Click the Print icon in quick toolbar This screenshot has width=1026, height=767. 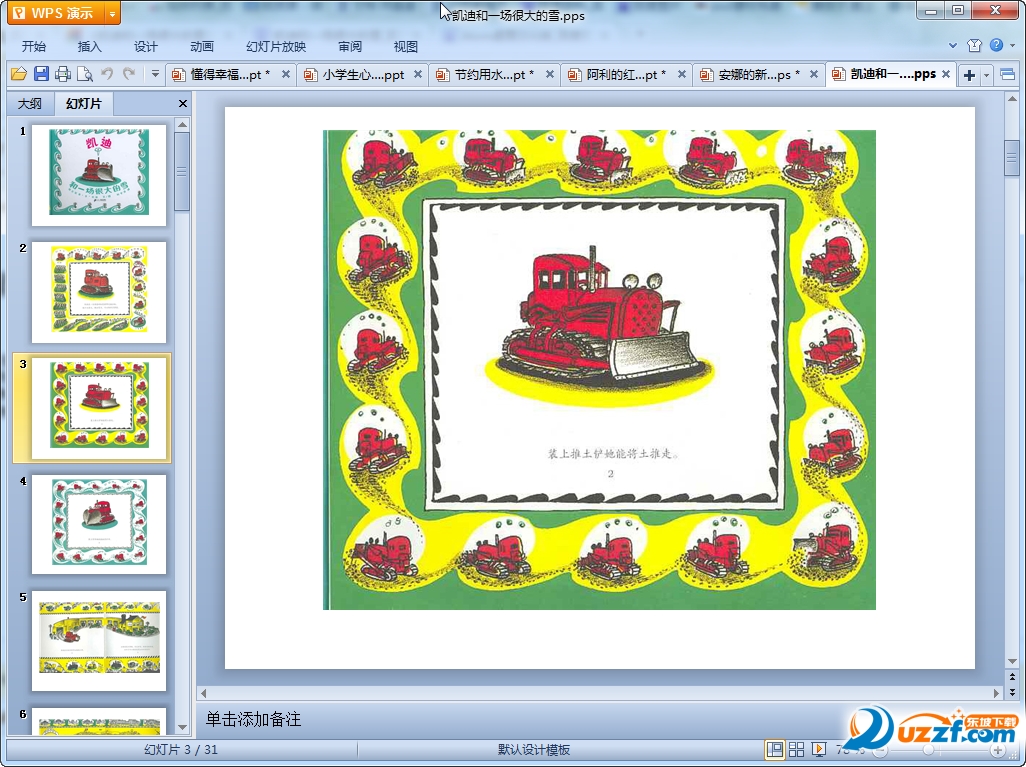63,74
